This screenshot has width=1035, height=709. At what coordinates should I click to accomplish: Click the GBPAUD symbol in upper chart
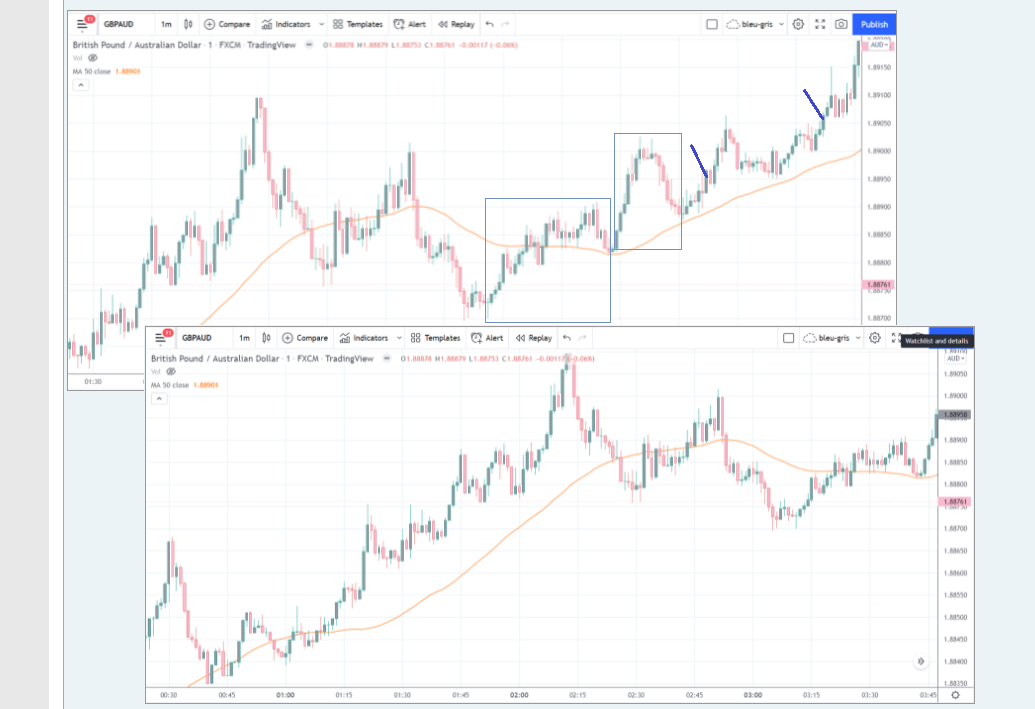pos(119,24)
